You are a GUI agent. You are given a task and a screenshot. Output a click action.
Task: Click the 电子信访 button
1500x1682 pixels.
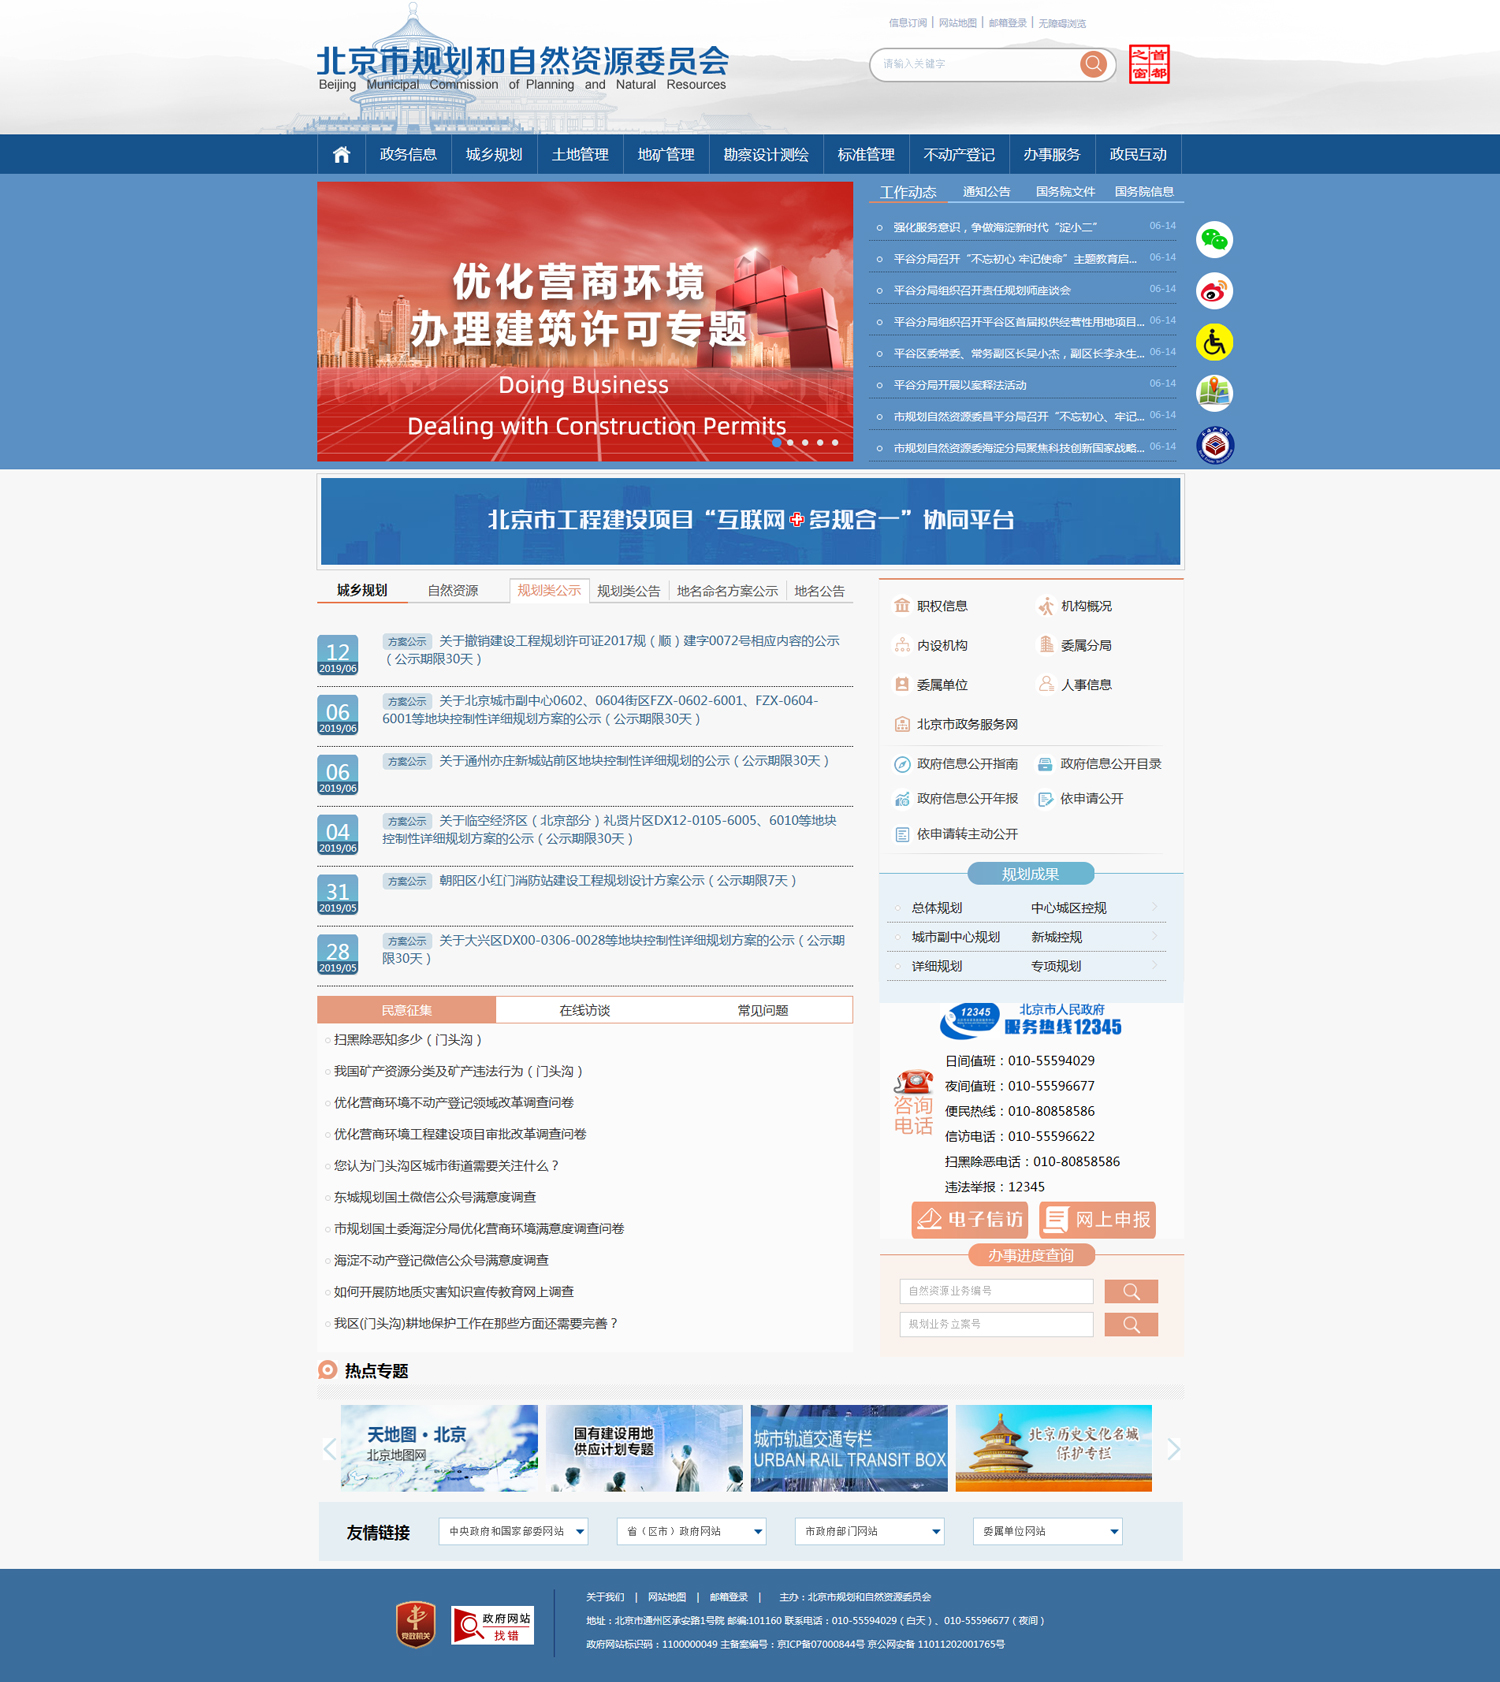[x=970, y=1220]
